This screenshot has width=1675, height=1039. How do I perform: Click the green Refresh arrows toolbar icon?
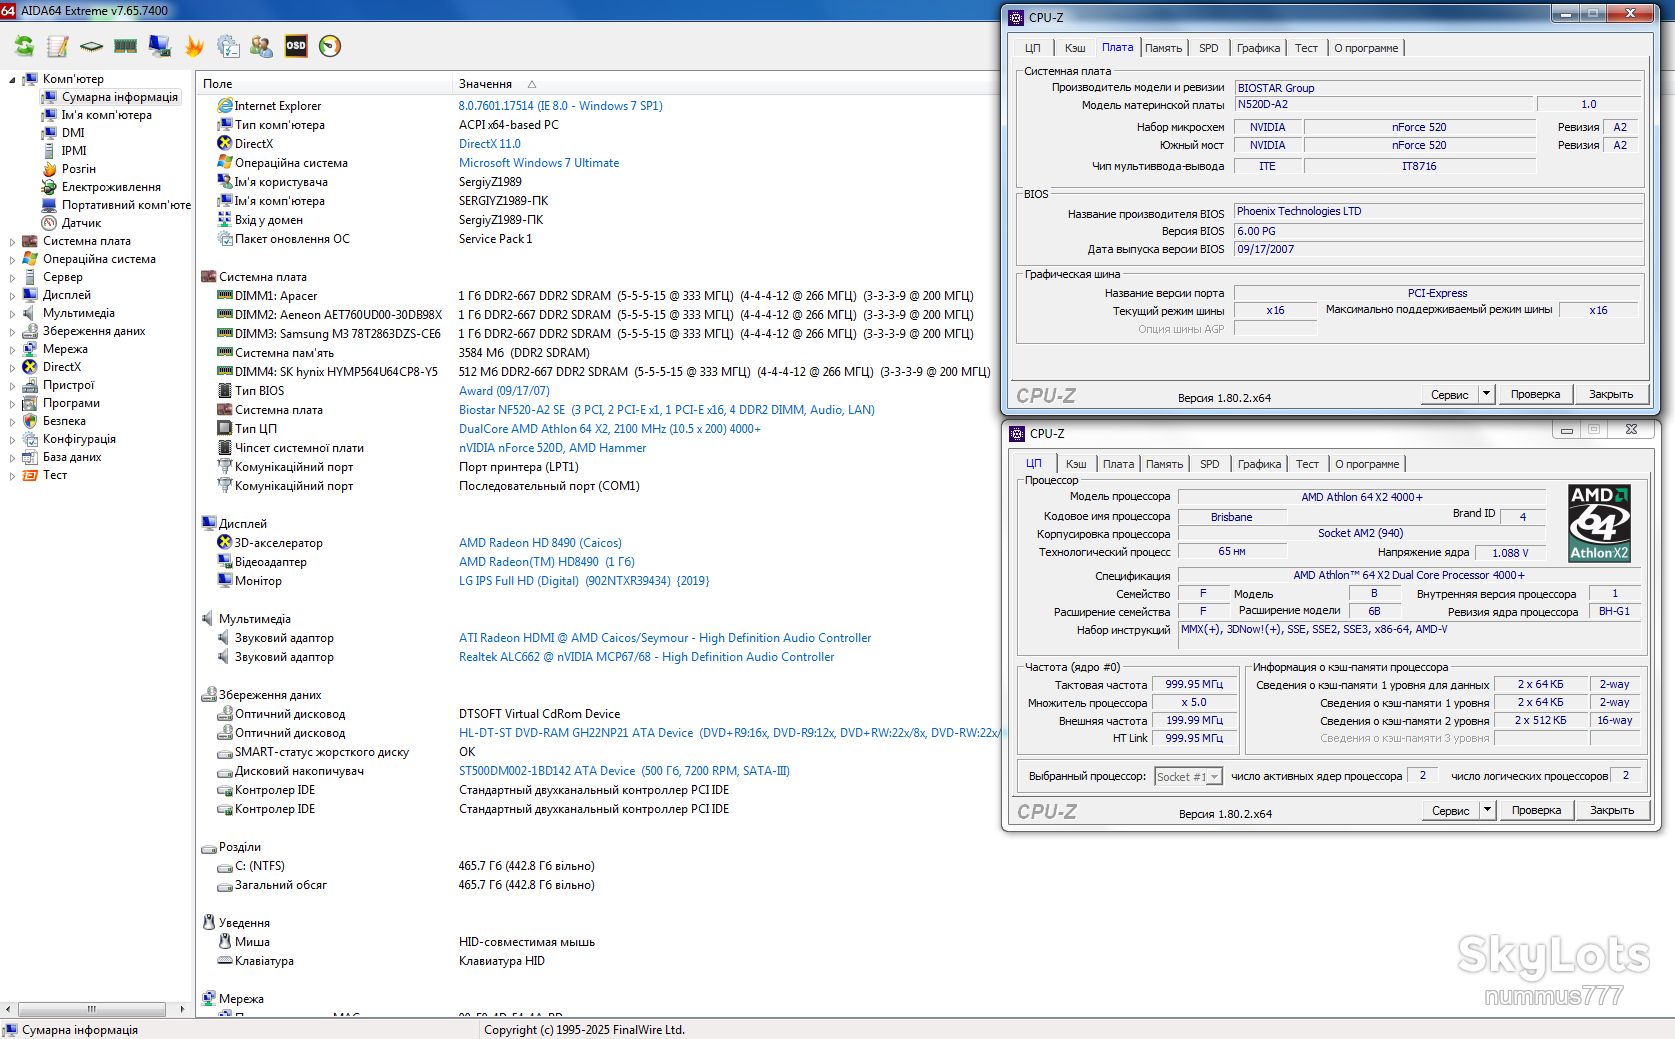click(24, 46)
